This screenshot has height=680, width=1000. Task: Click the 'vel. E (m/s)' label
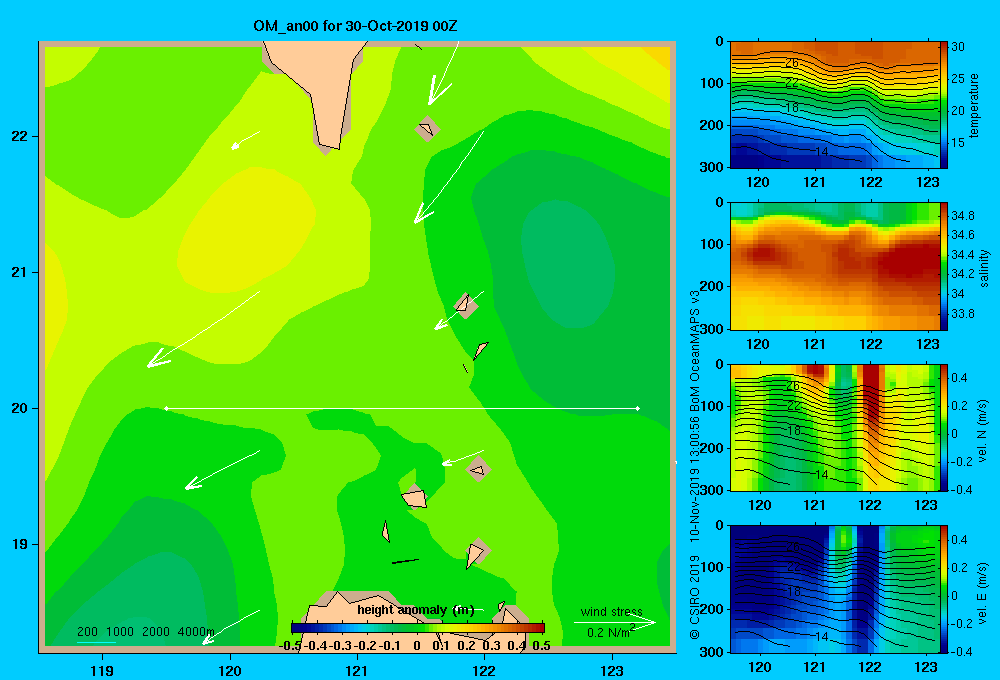click(x=983, y=592)
